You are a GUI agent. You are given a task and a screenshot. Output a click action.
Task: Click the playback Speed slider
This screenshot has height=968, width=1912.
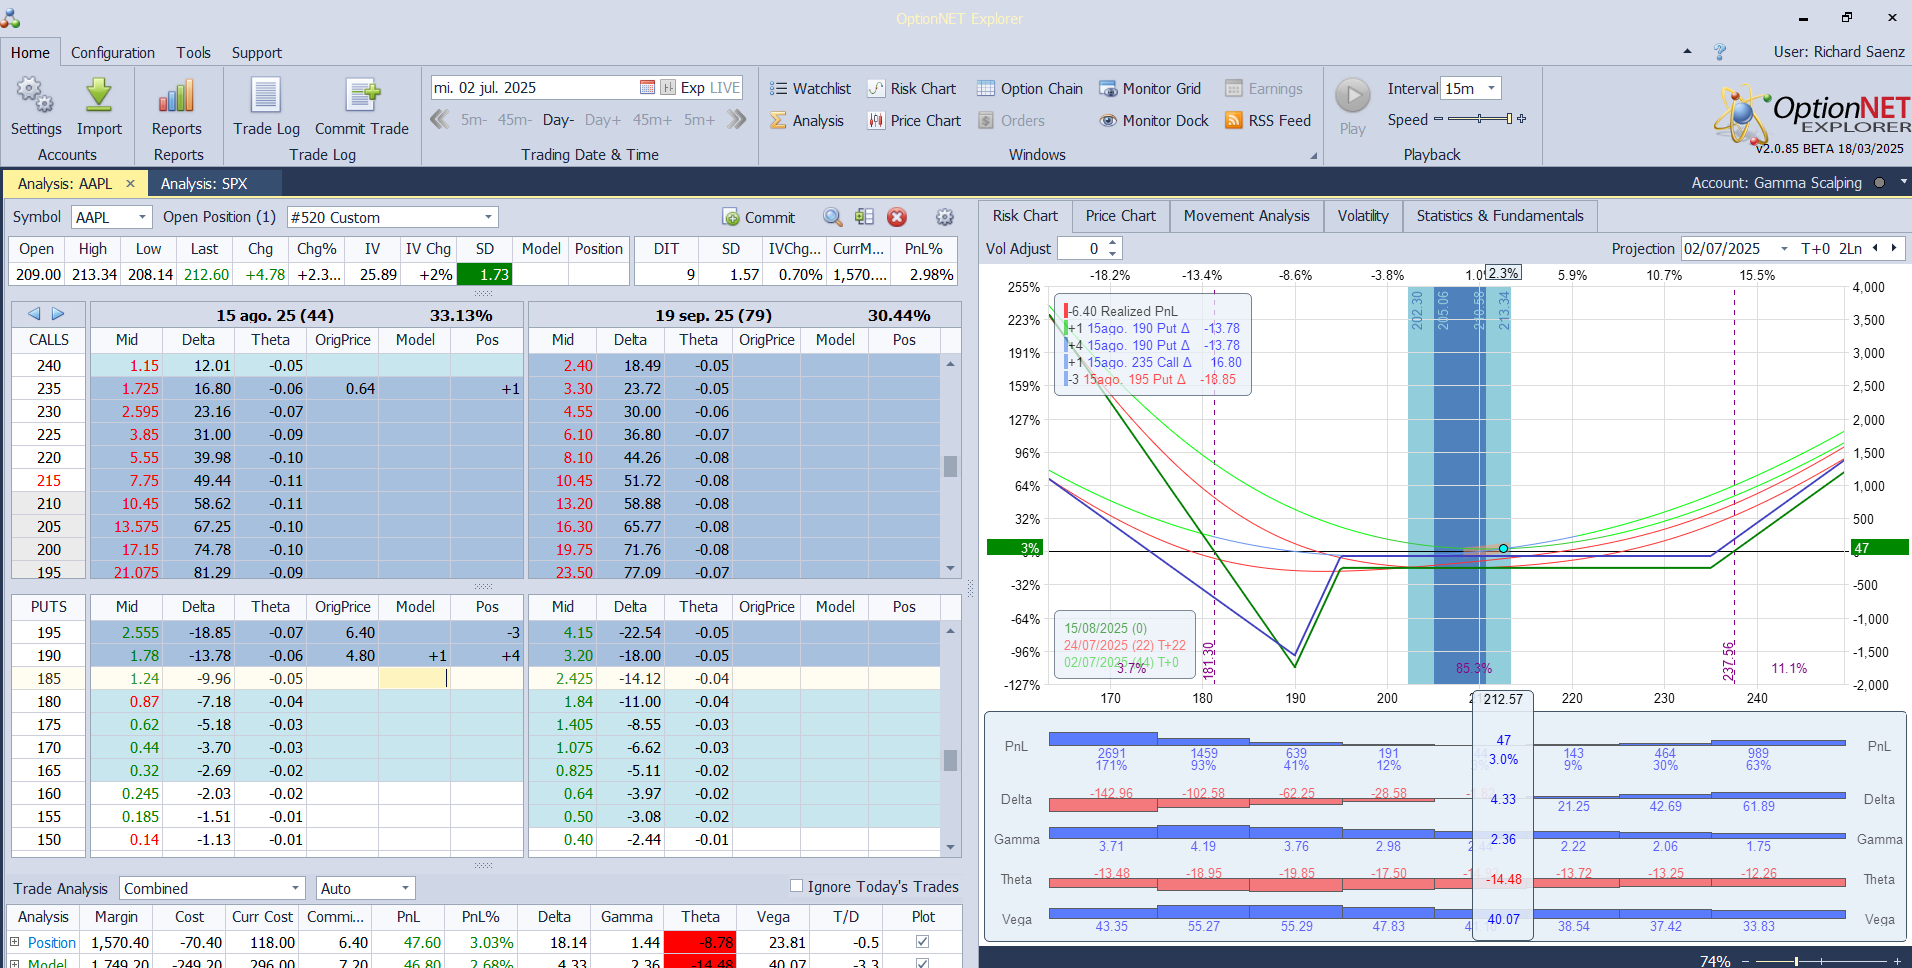click(1480, 119)
